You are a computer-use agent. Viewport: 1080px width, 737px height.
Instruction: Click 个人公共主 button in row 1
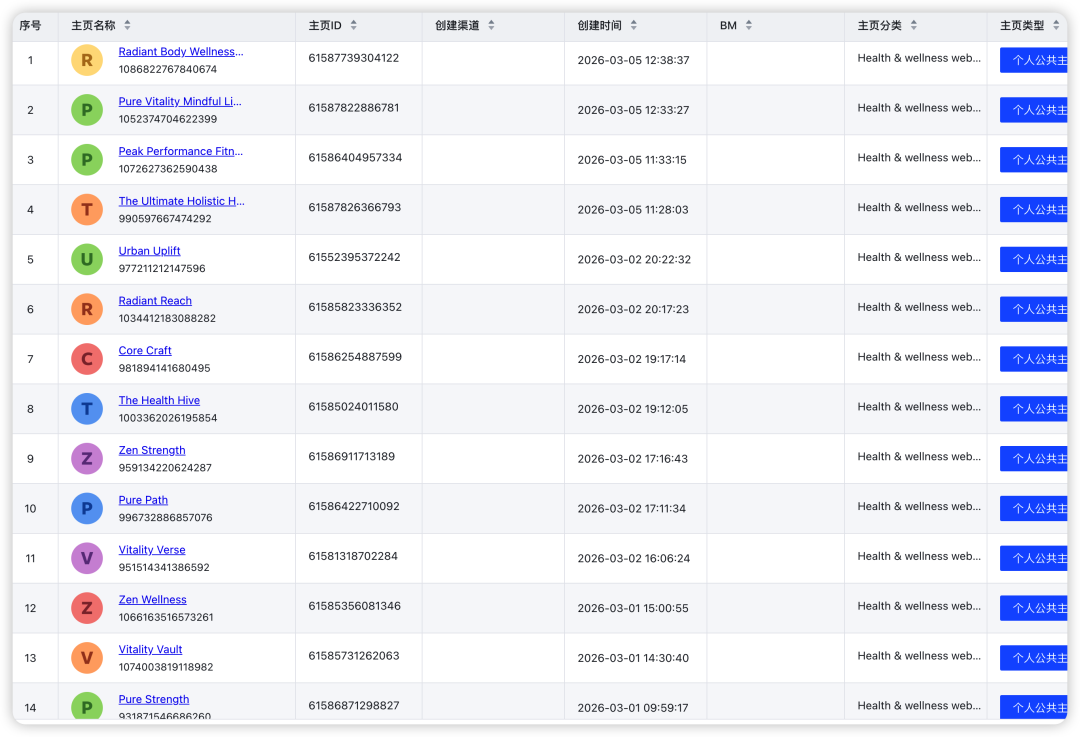coord(1034,60)
